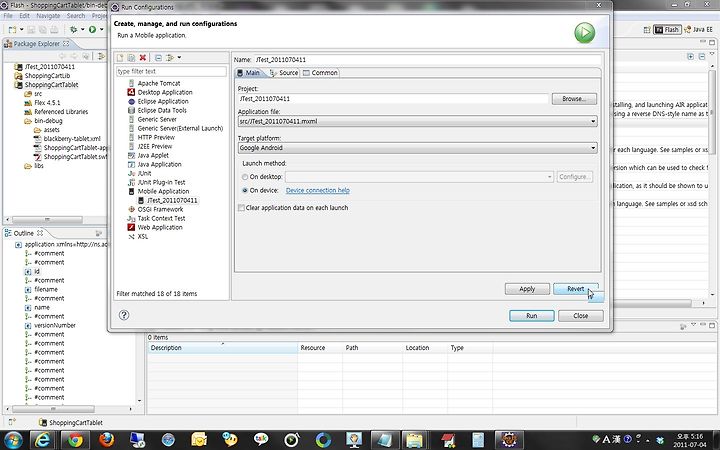Open Device connection help link
Image resolution: width=720 pixels, height=450 pixels.
coord(318,191)
